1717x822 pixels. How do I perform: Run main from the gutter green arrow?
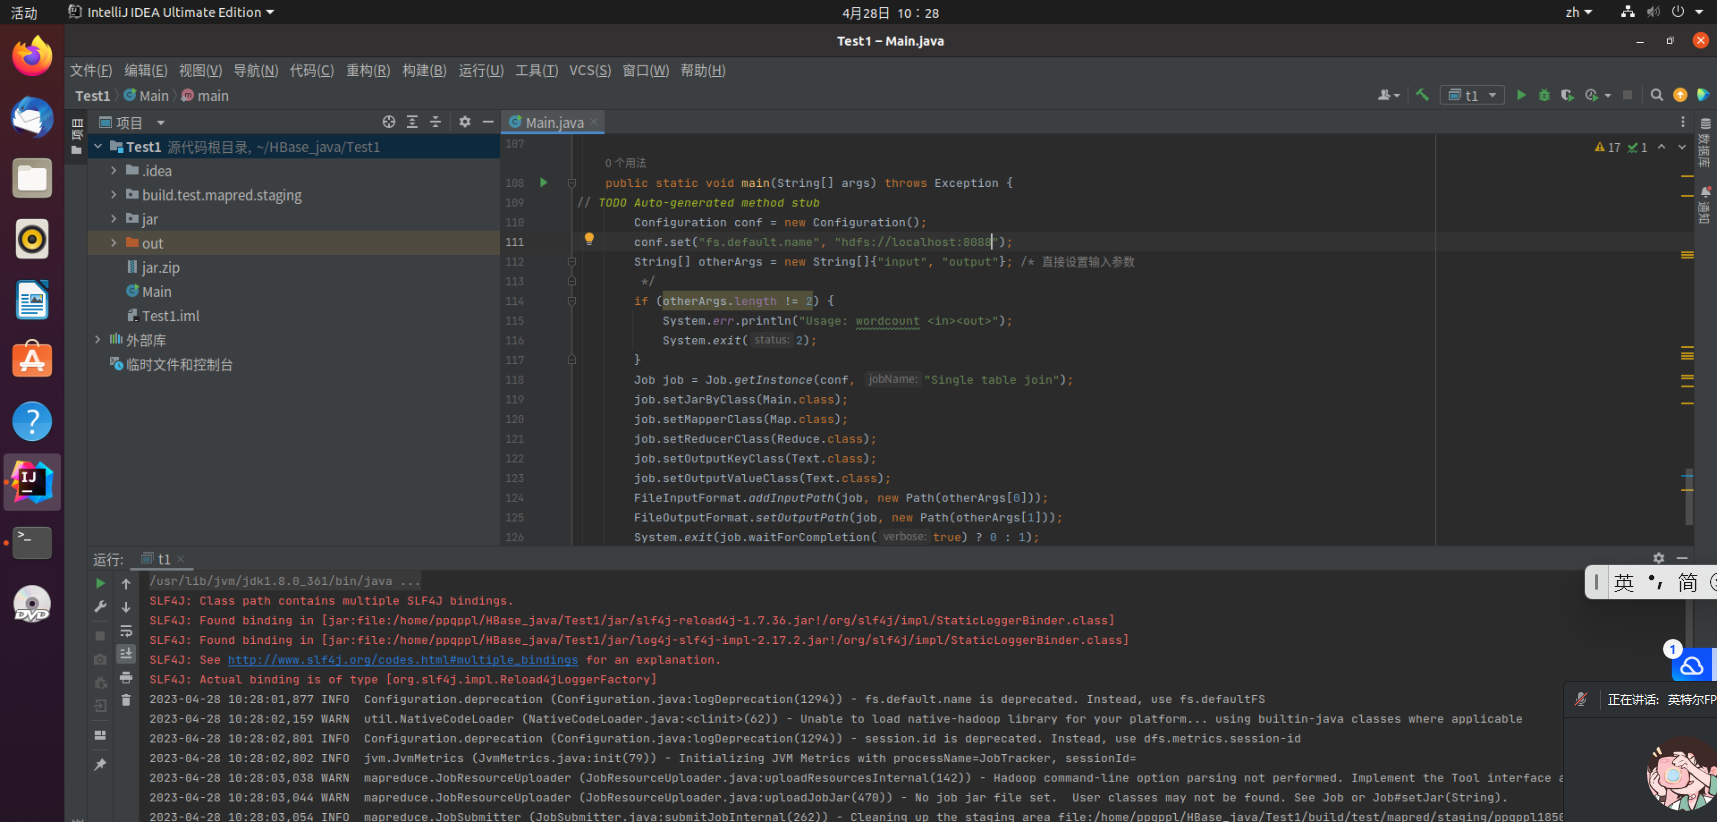[x=544, y=182]
